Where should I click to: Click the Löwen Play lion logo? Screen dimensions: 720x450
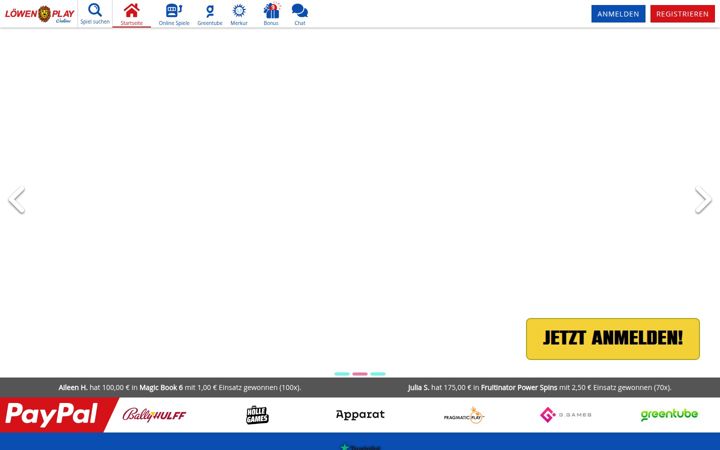[39, 14]
